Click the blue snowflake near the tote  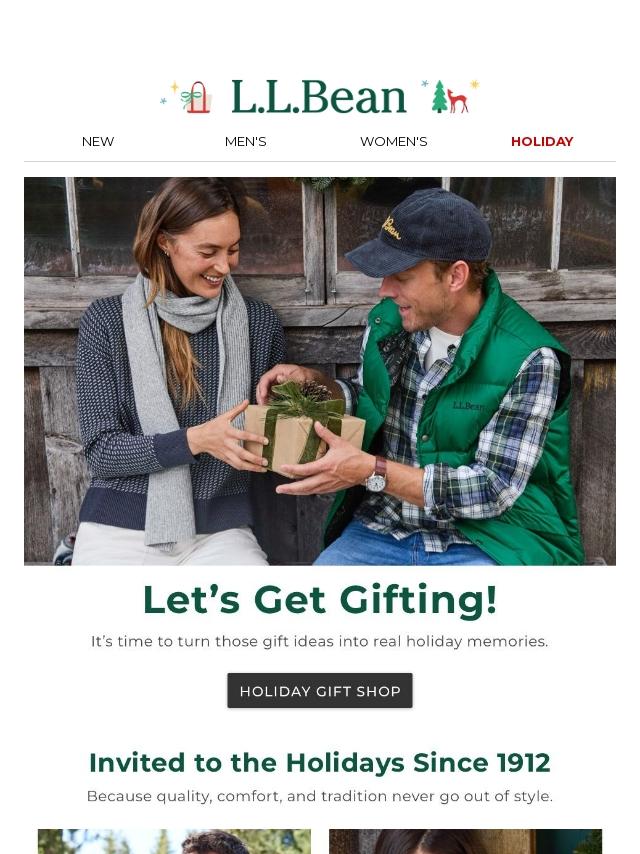[163, 101]
